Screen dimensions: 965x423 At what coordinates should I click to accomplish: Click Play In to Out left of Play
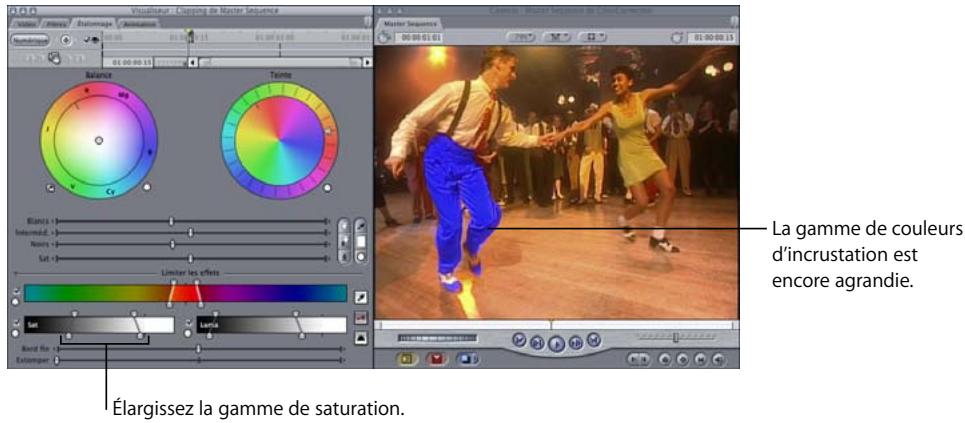pos(536,343)
